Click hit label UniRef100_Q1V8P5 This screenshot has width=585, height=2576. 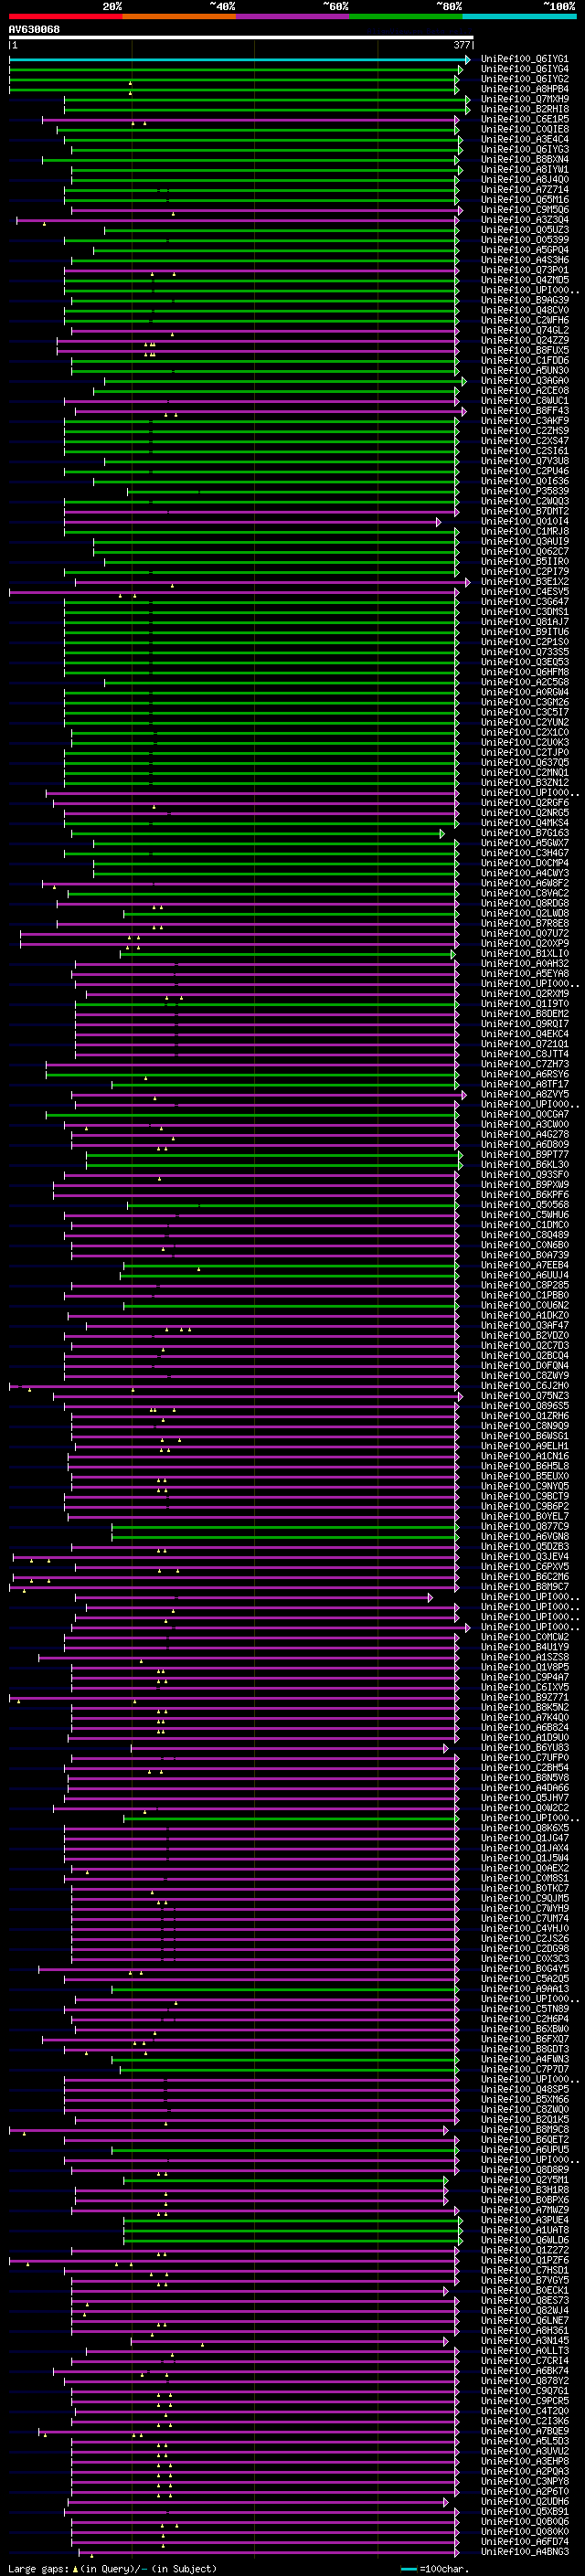(x=525, y=1668)
